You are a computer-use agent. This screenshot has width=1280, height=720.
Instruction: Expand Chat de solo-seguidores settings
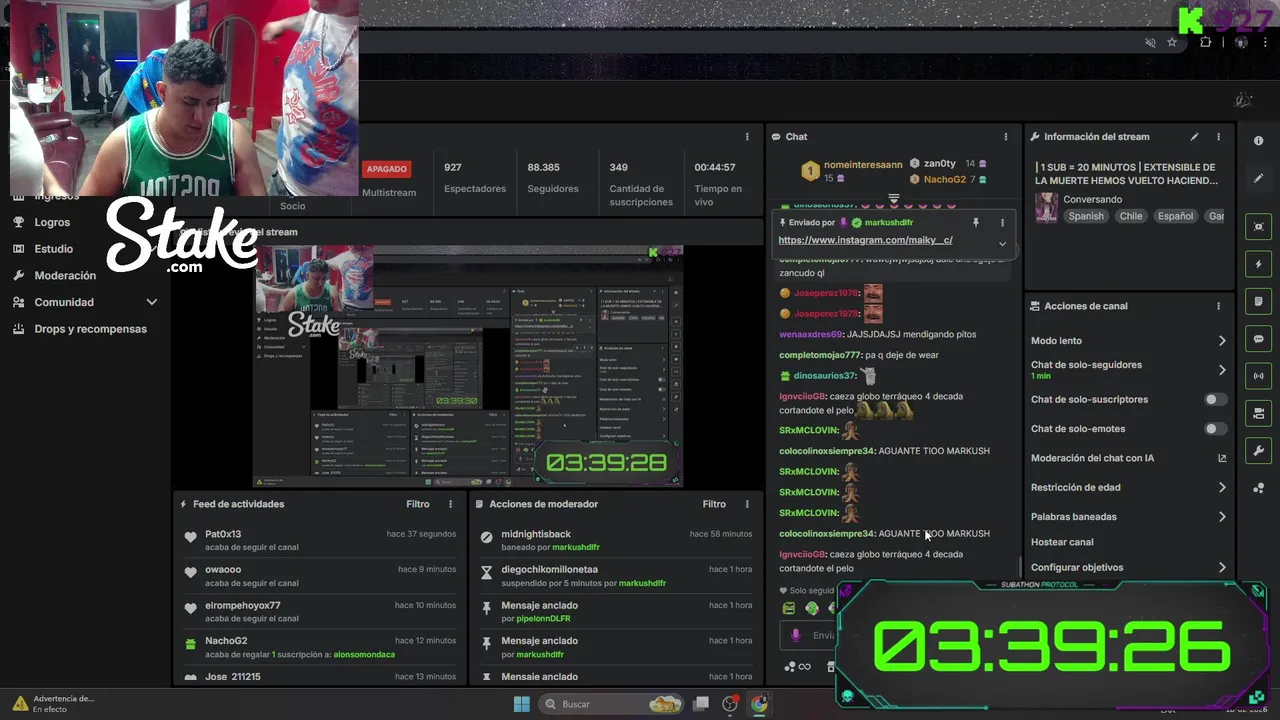[1222, 370]
